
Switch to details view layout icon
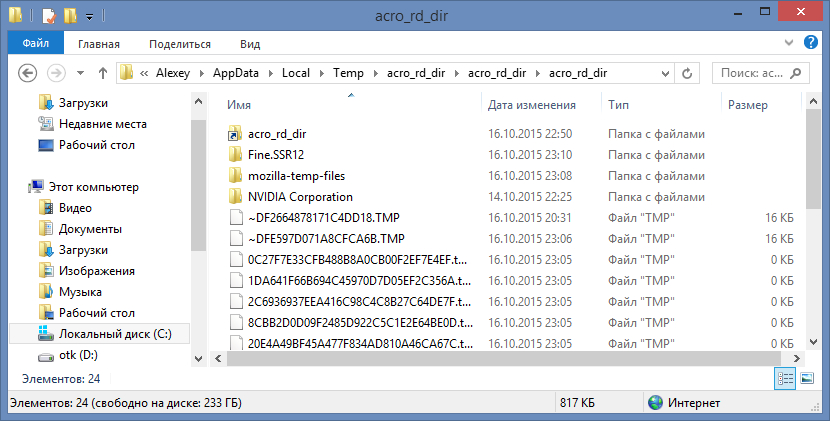pyautogui.click(x=785, y=378)
